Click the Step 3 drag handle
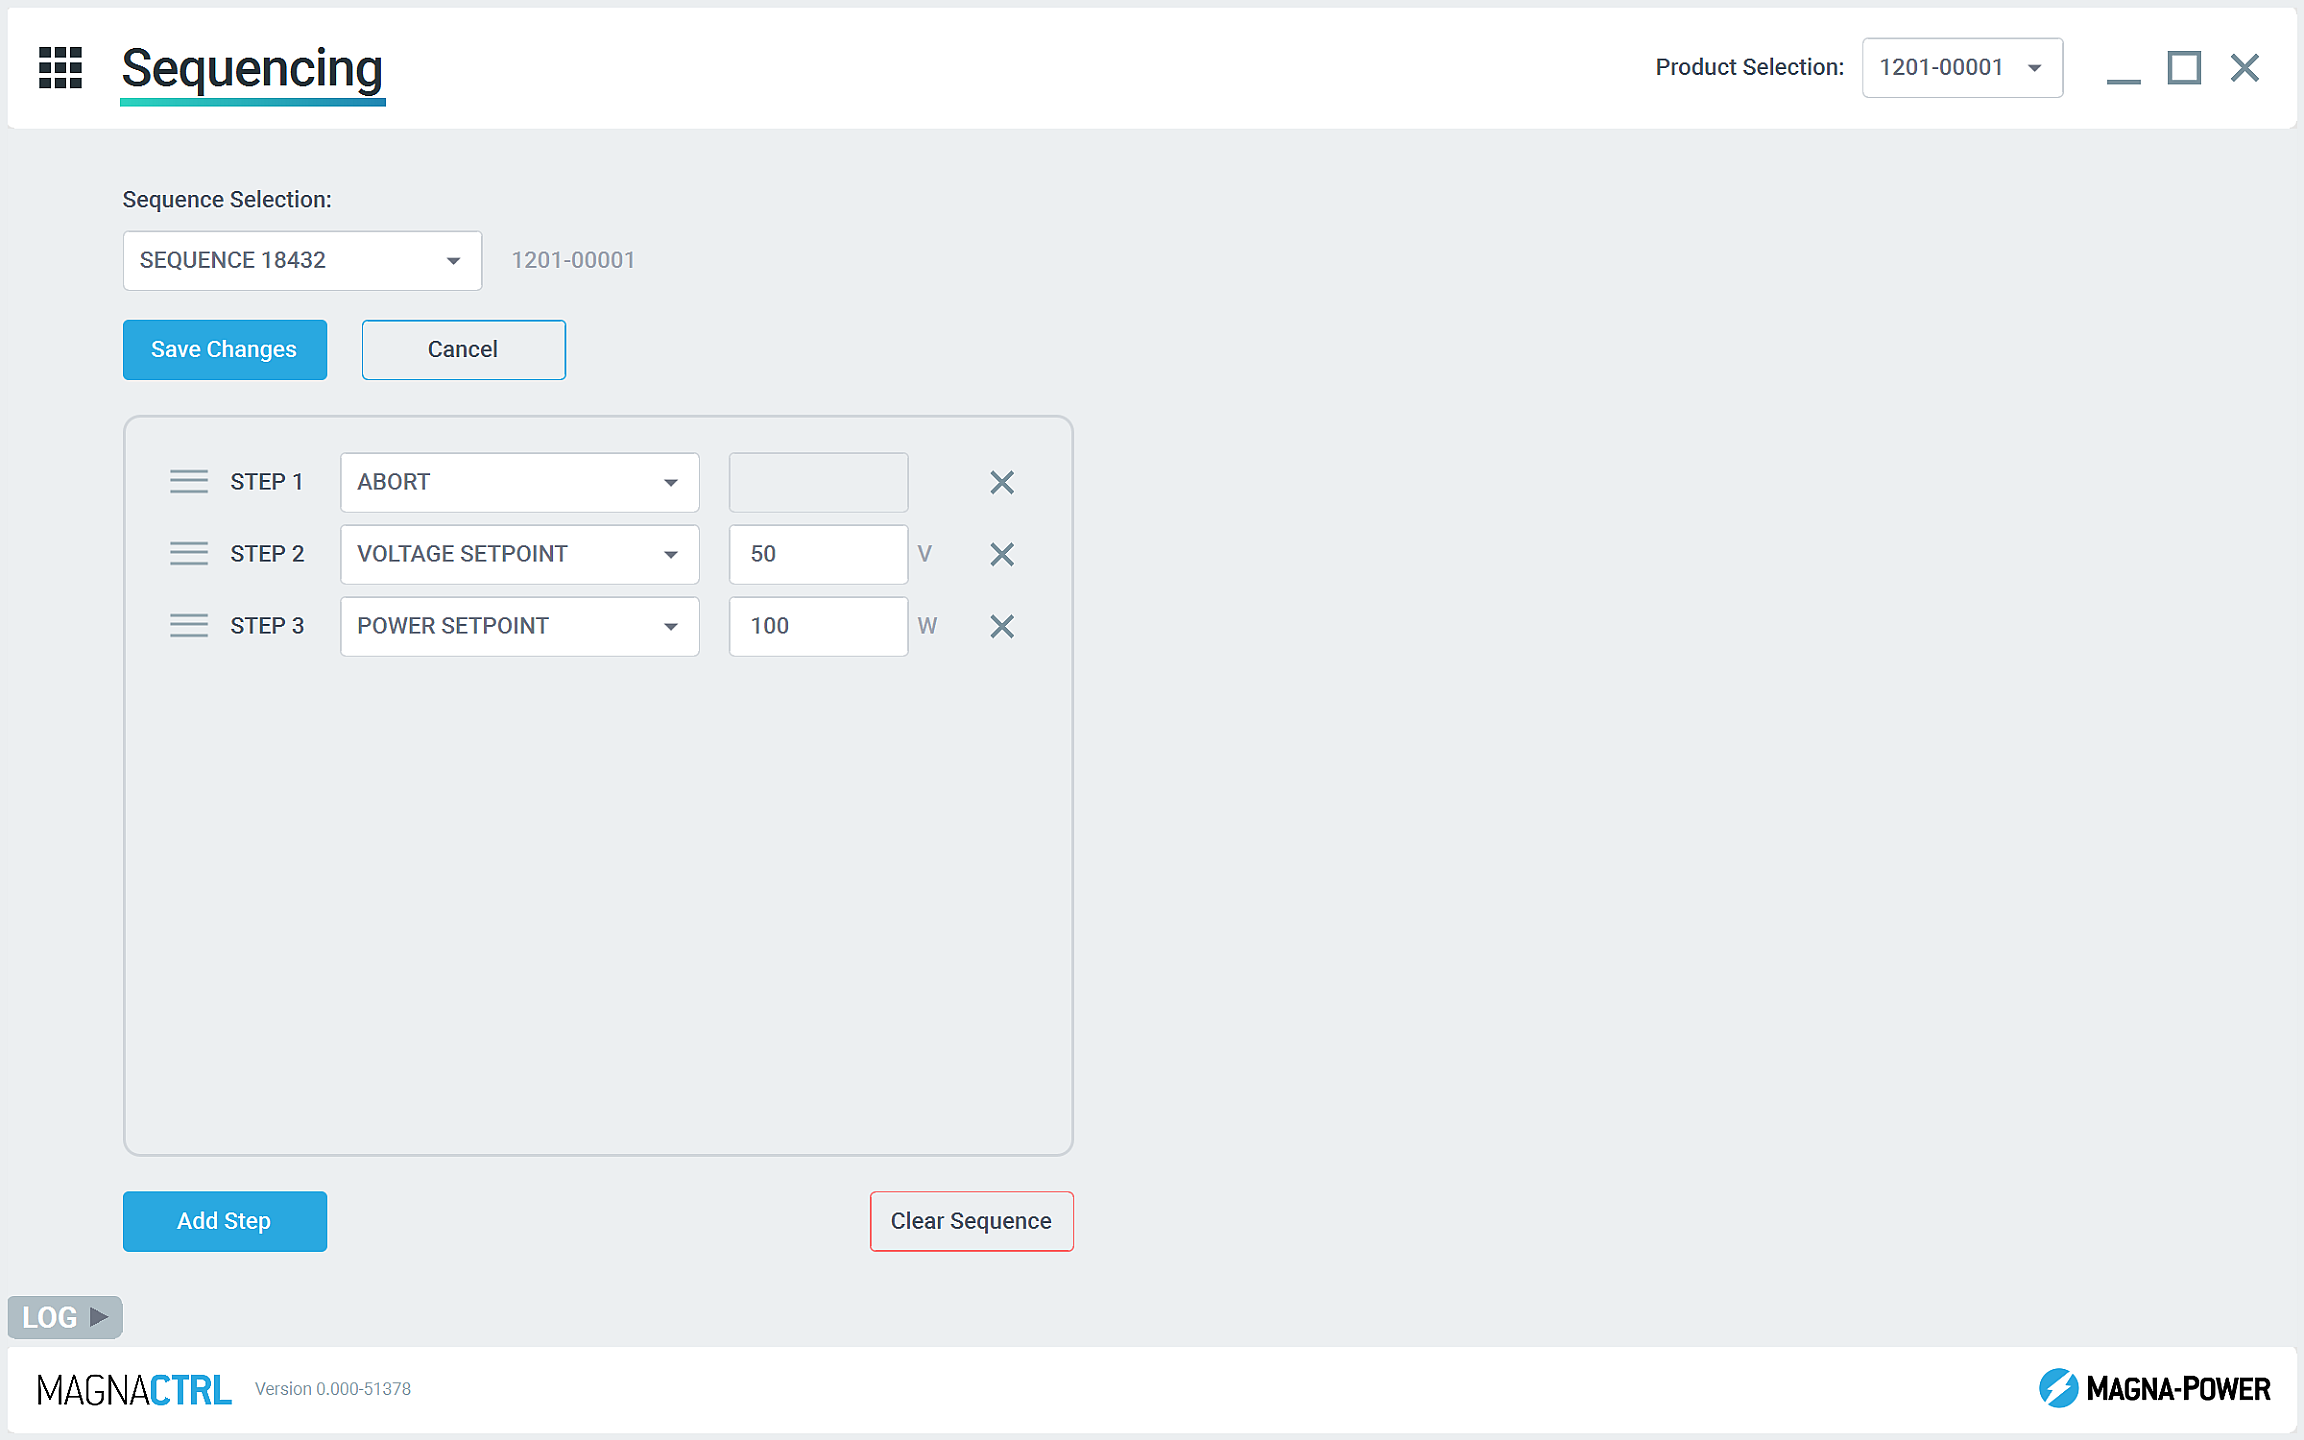The image size is (2304, 1440). pyautogui.click(x=188, y=626)
